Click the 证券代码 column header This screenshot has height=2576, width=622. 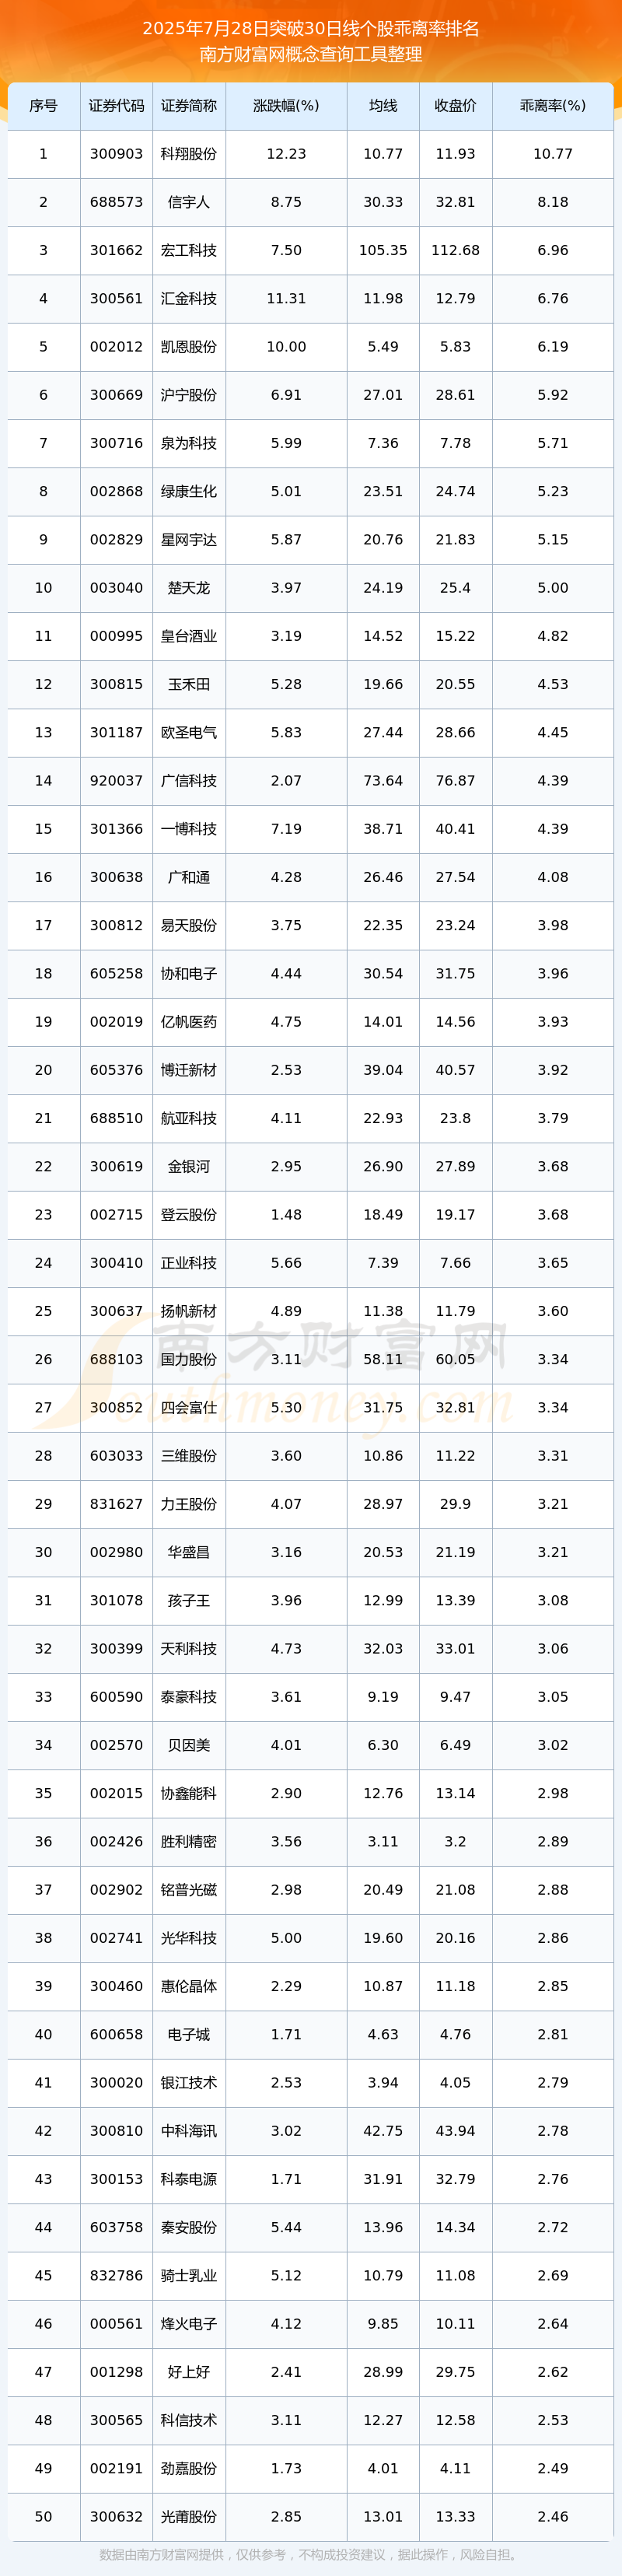(x=116, y=106)
